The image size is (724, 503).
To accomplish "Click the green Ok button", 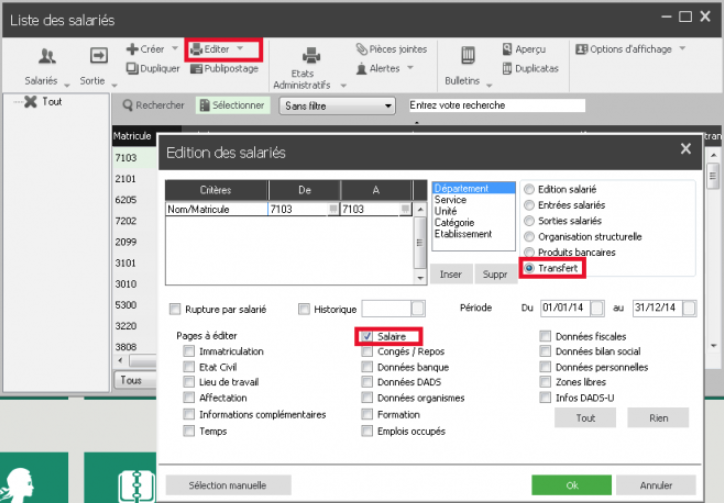I will click(572, 485).
